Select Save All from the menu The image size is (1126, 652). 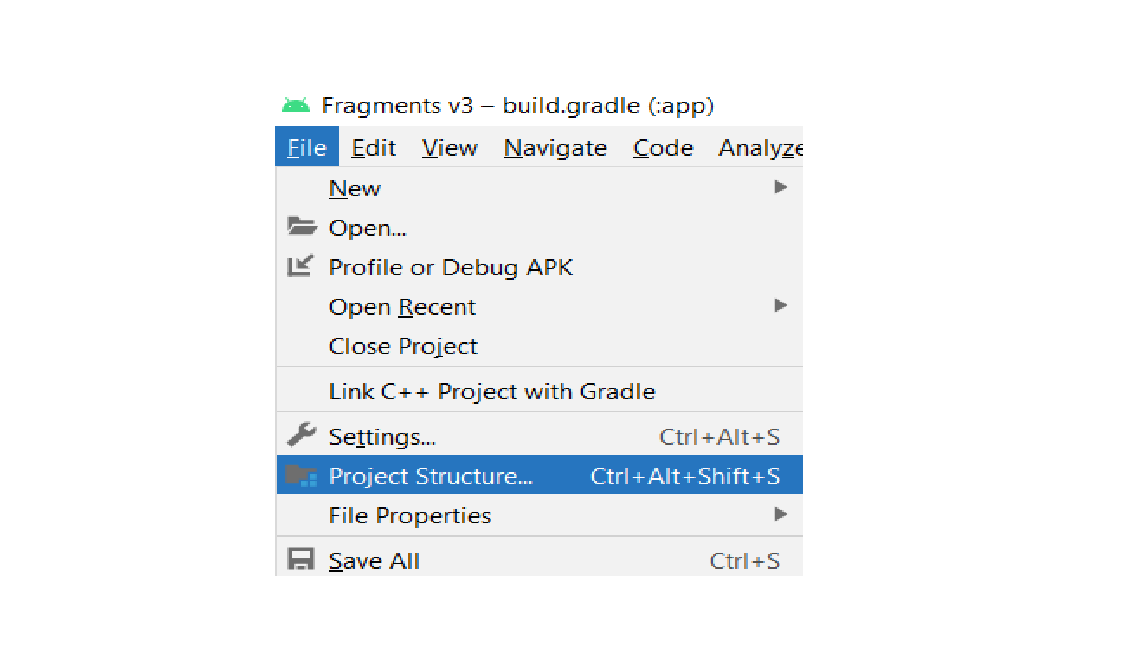click(x=374, y=560)
